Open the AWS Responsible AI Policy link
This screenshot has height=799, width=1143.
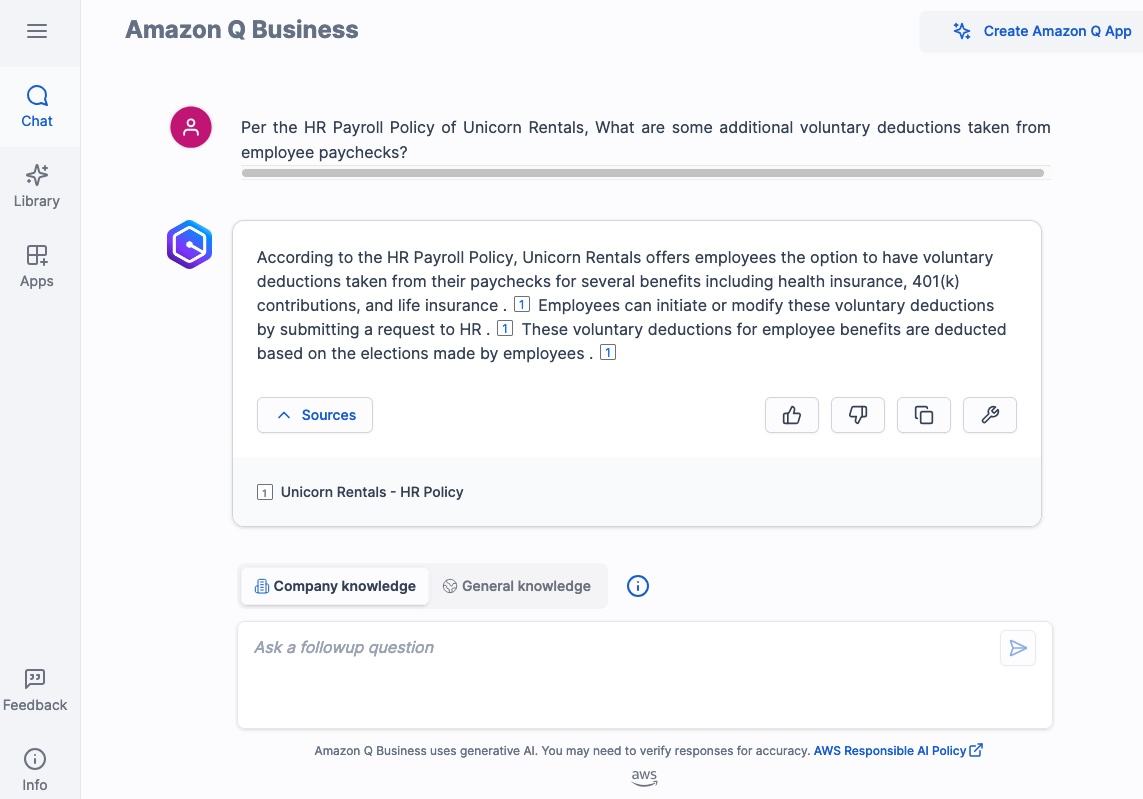[890, 750]
